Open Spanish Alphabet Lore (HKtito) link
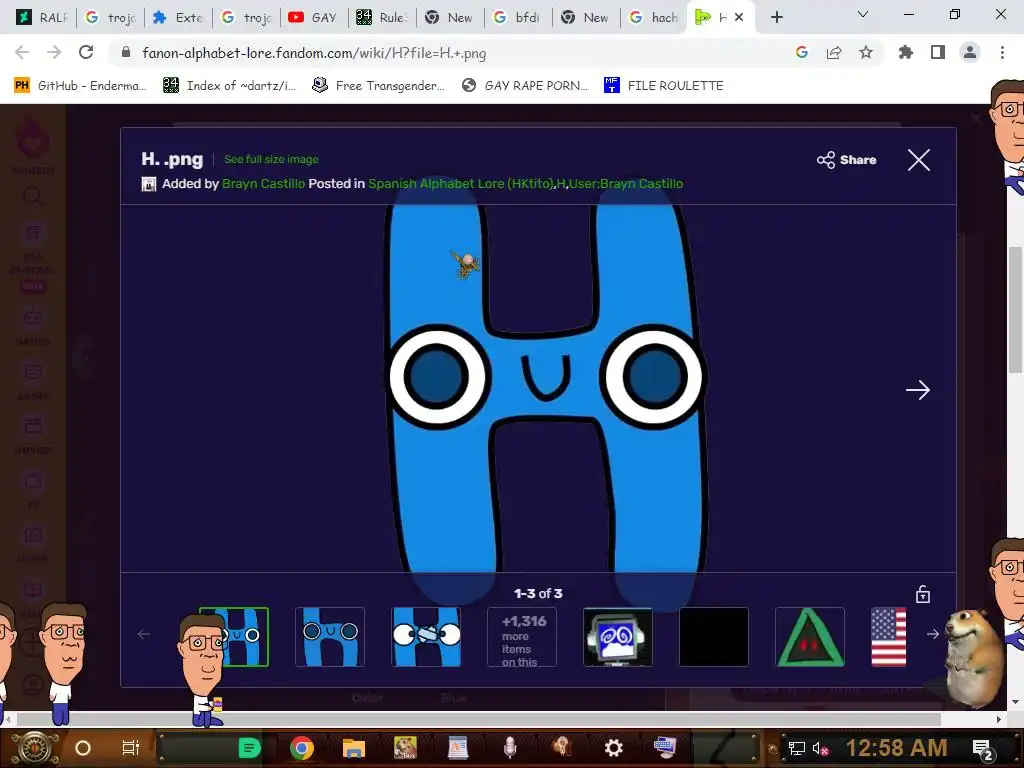Viewport: 1024px width, 768px height. click(x=460, y=184)
